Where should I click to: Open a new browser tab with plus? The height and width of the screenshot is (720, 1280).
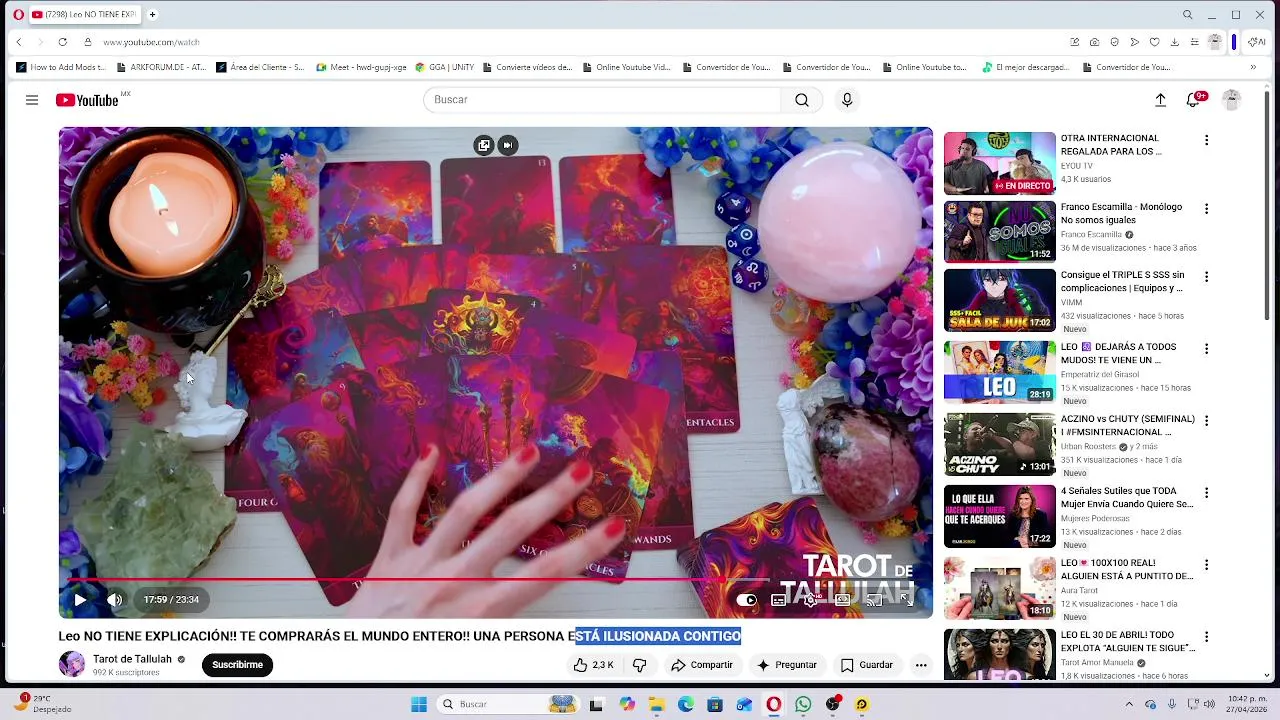point(153,15)
